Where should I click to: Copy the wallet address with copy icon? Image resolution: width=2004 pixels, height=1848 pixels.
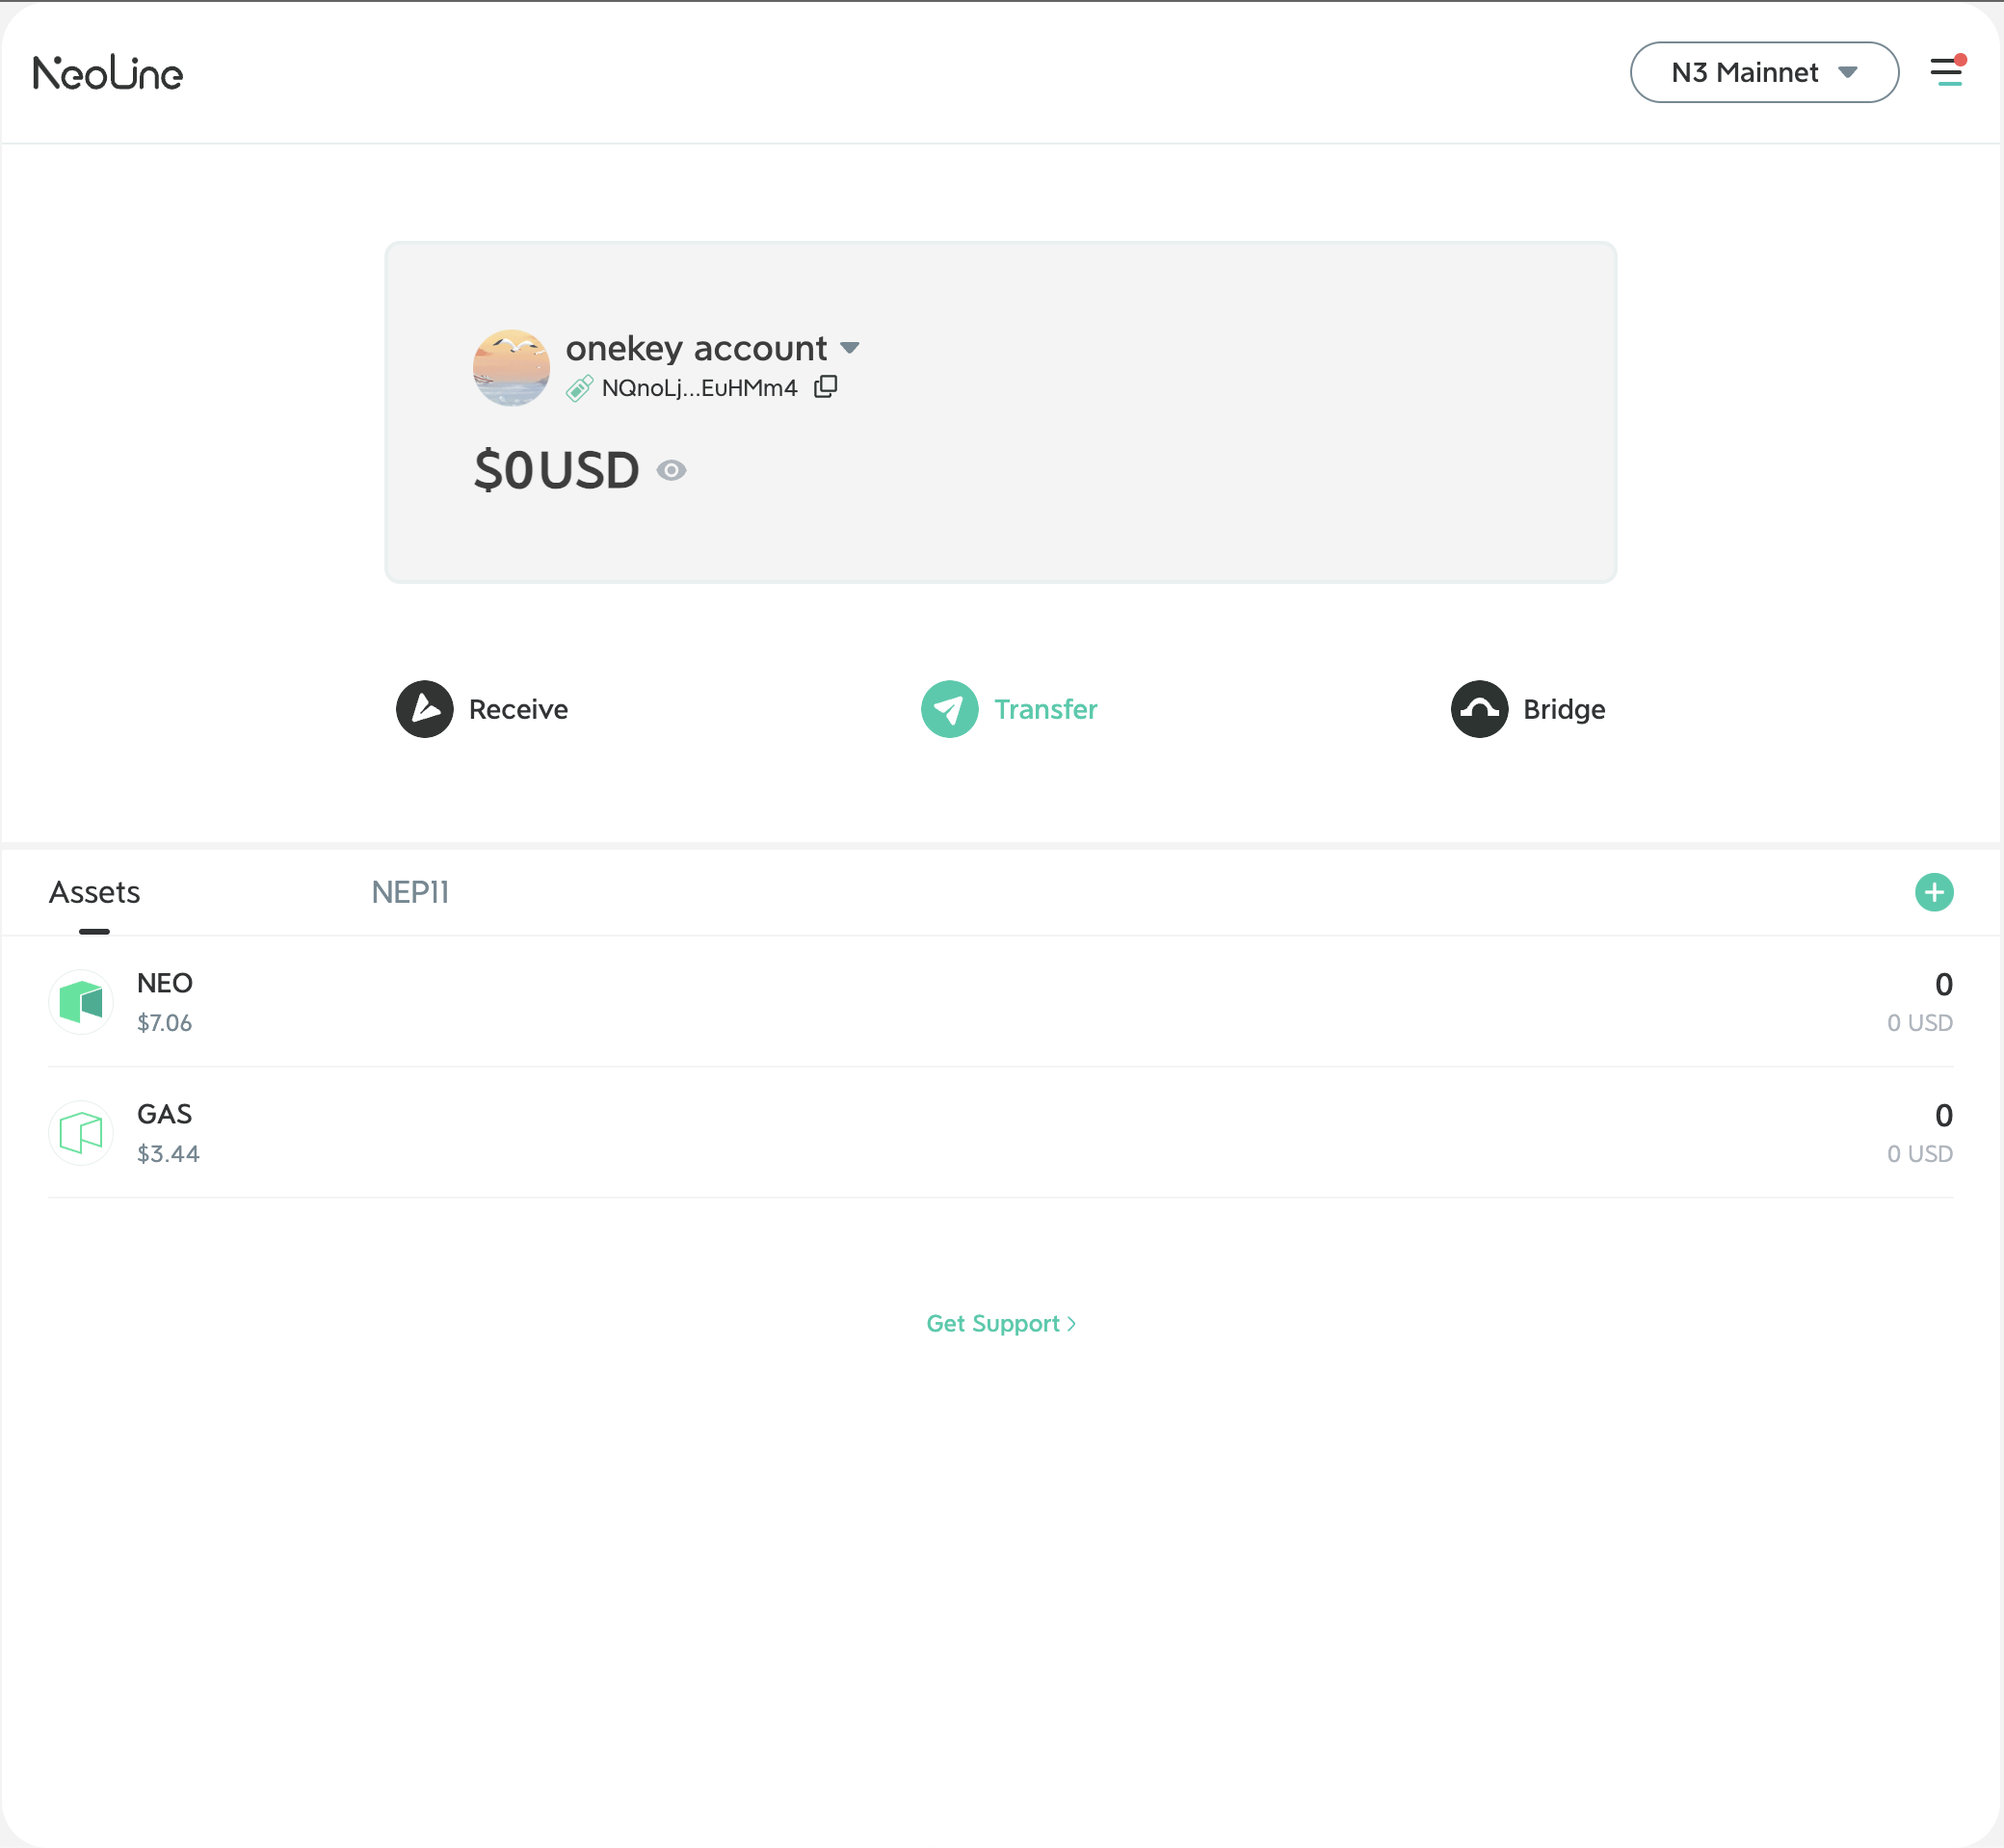point(825,387)
